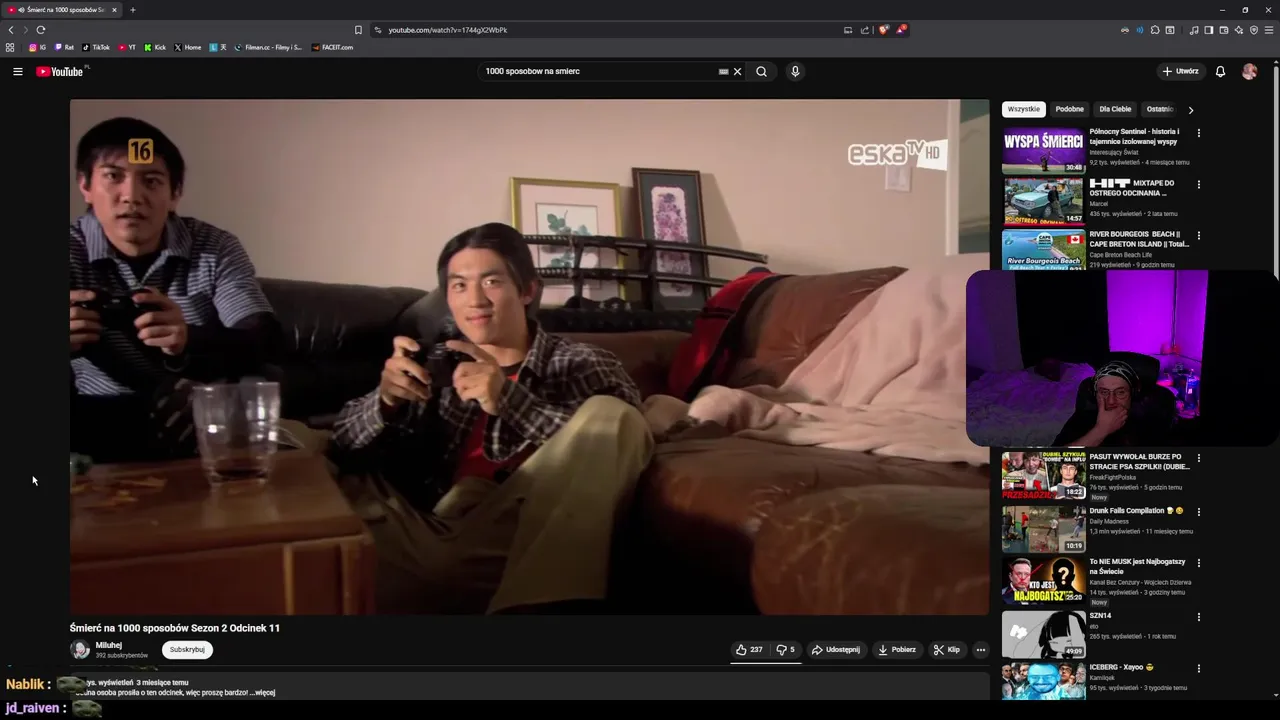
Task: Open options for Drunk Fails Compilation video
Action: [1198, 512]
